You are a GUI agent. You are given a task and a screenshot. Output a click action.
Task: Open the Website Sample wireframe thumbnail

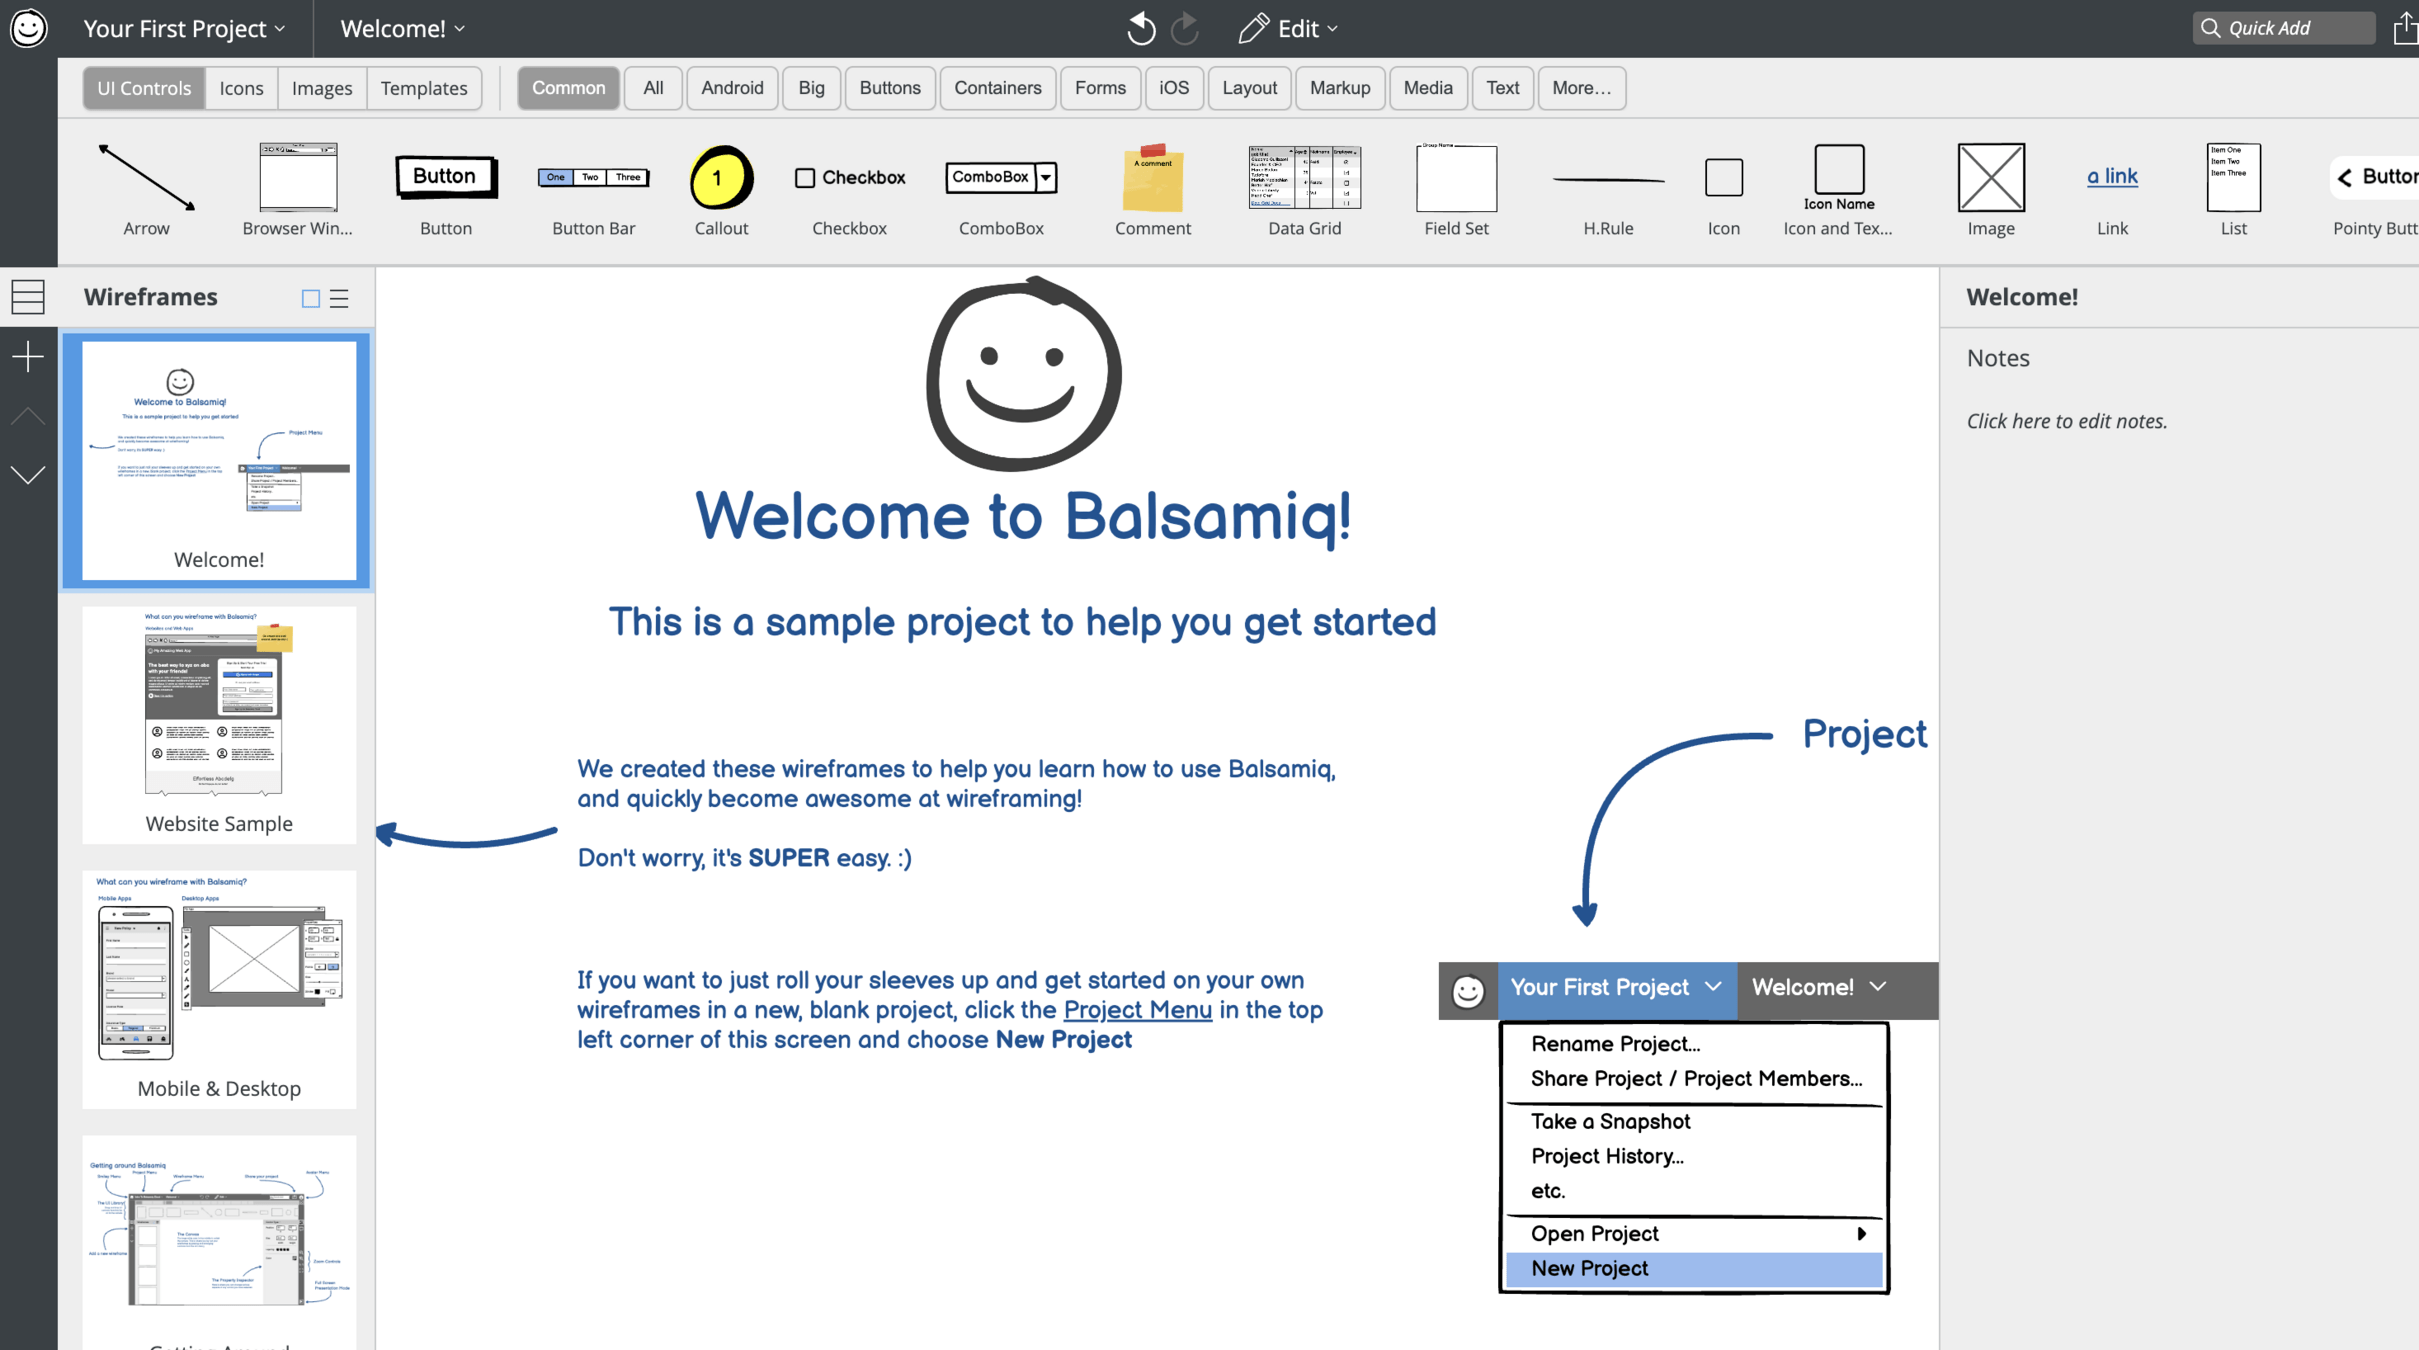219,723
